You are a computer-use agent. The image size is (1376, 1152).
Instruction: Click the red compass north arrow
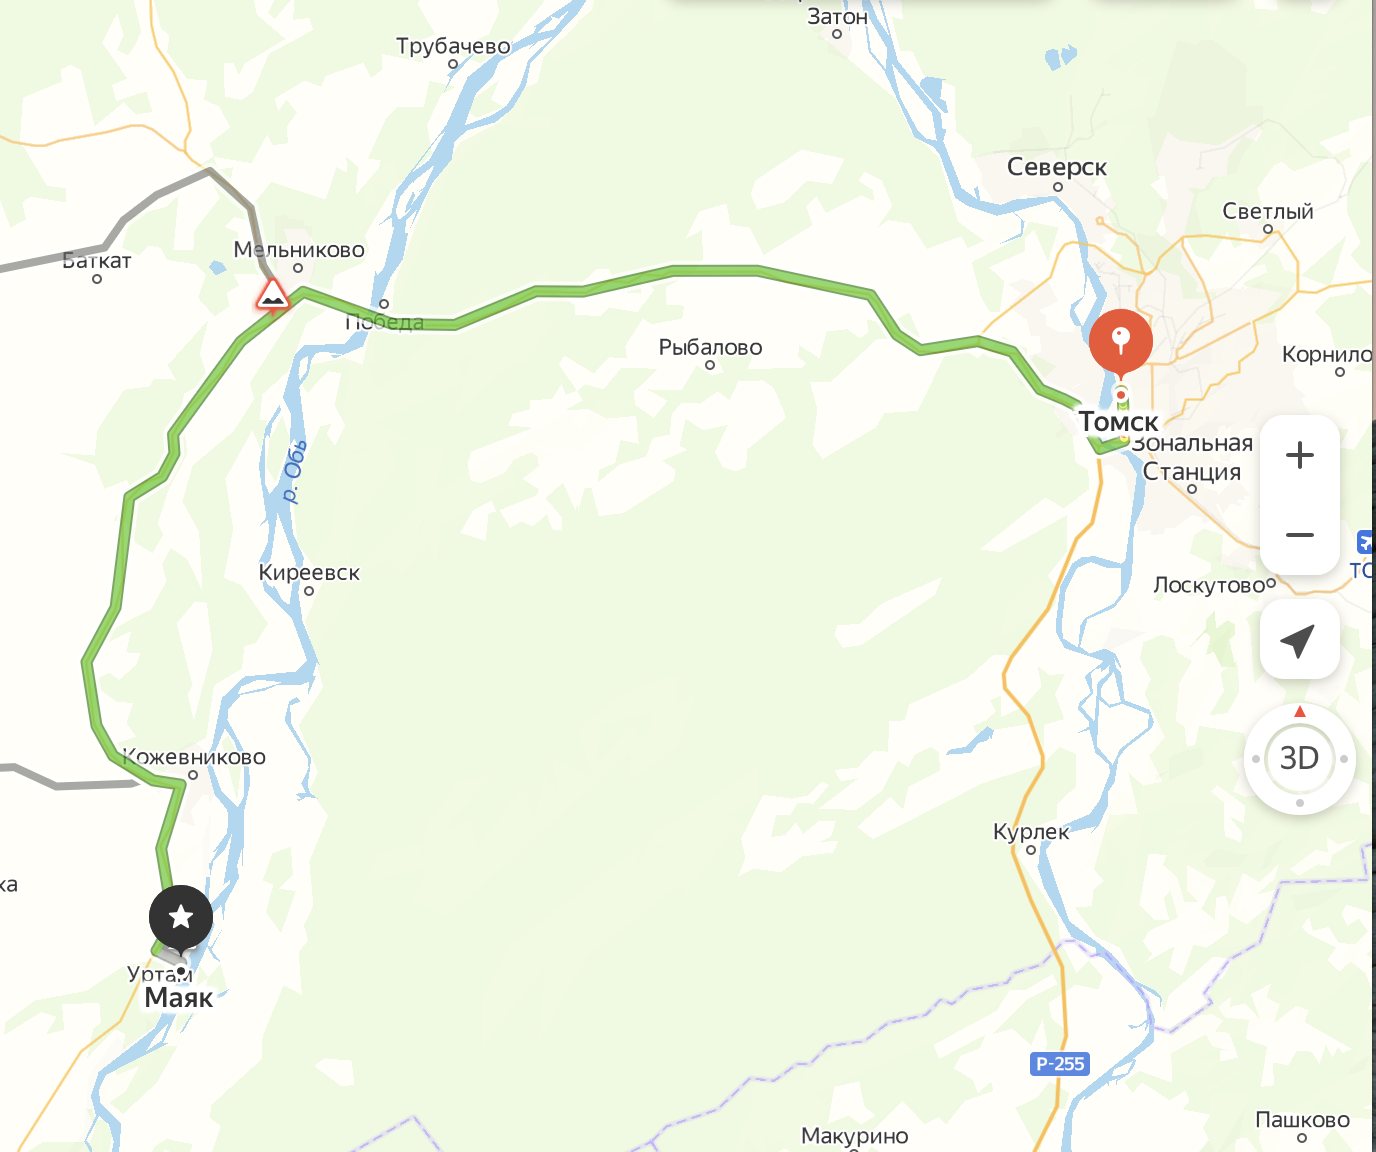(x=1299, y=711)
